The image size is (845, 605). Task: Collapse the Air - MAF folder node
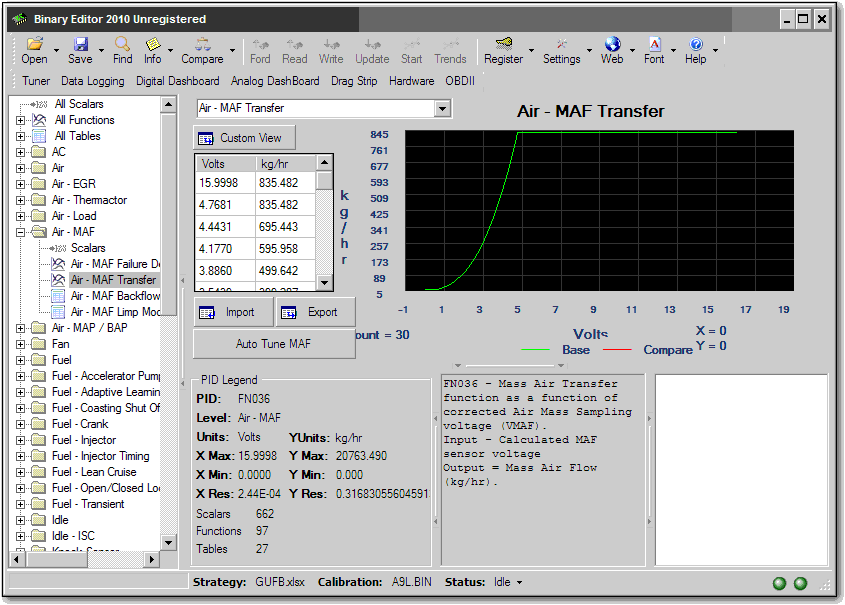click(x=20, y=232)
